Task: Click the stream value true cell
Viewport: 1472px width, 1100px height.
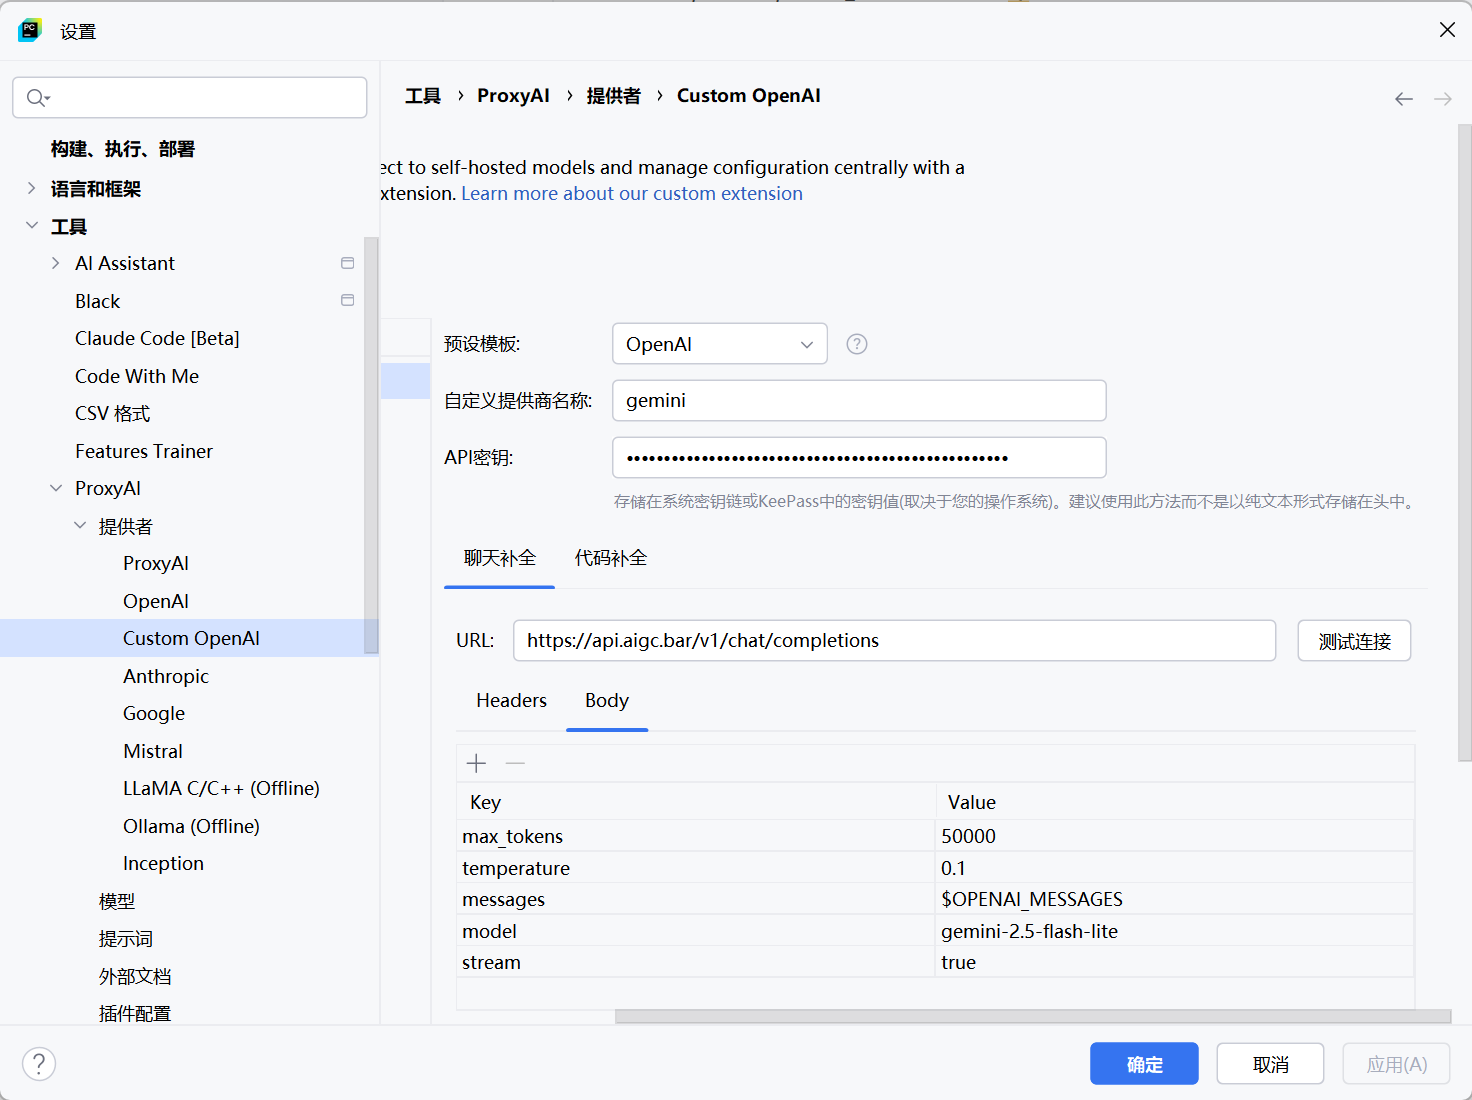Action: (x=1174, y=962)
